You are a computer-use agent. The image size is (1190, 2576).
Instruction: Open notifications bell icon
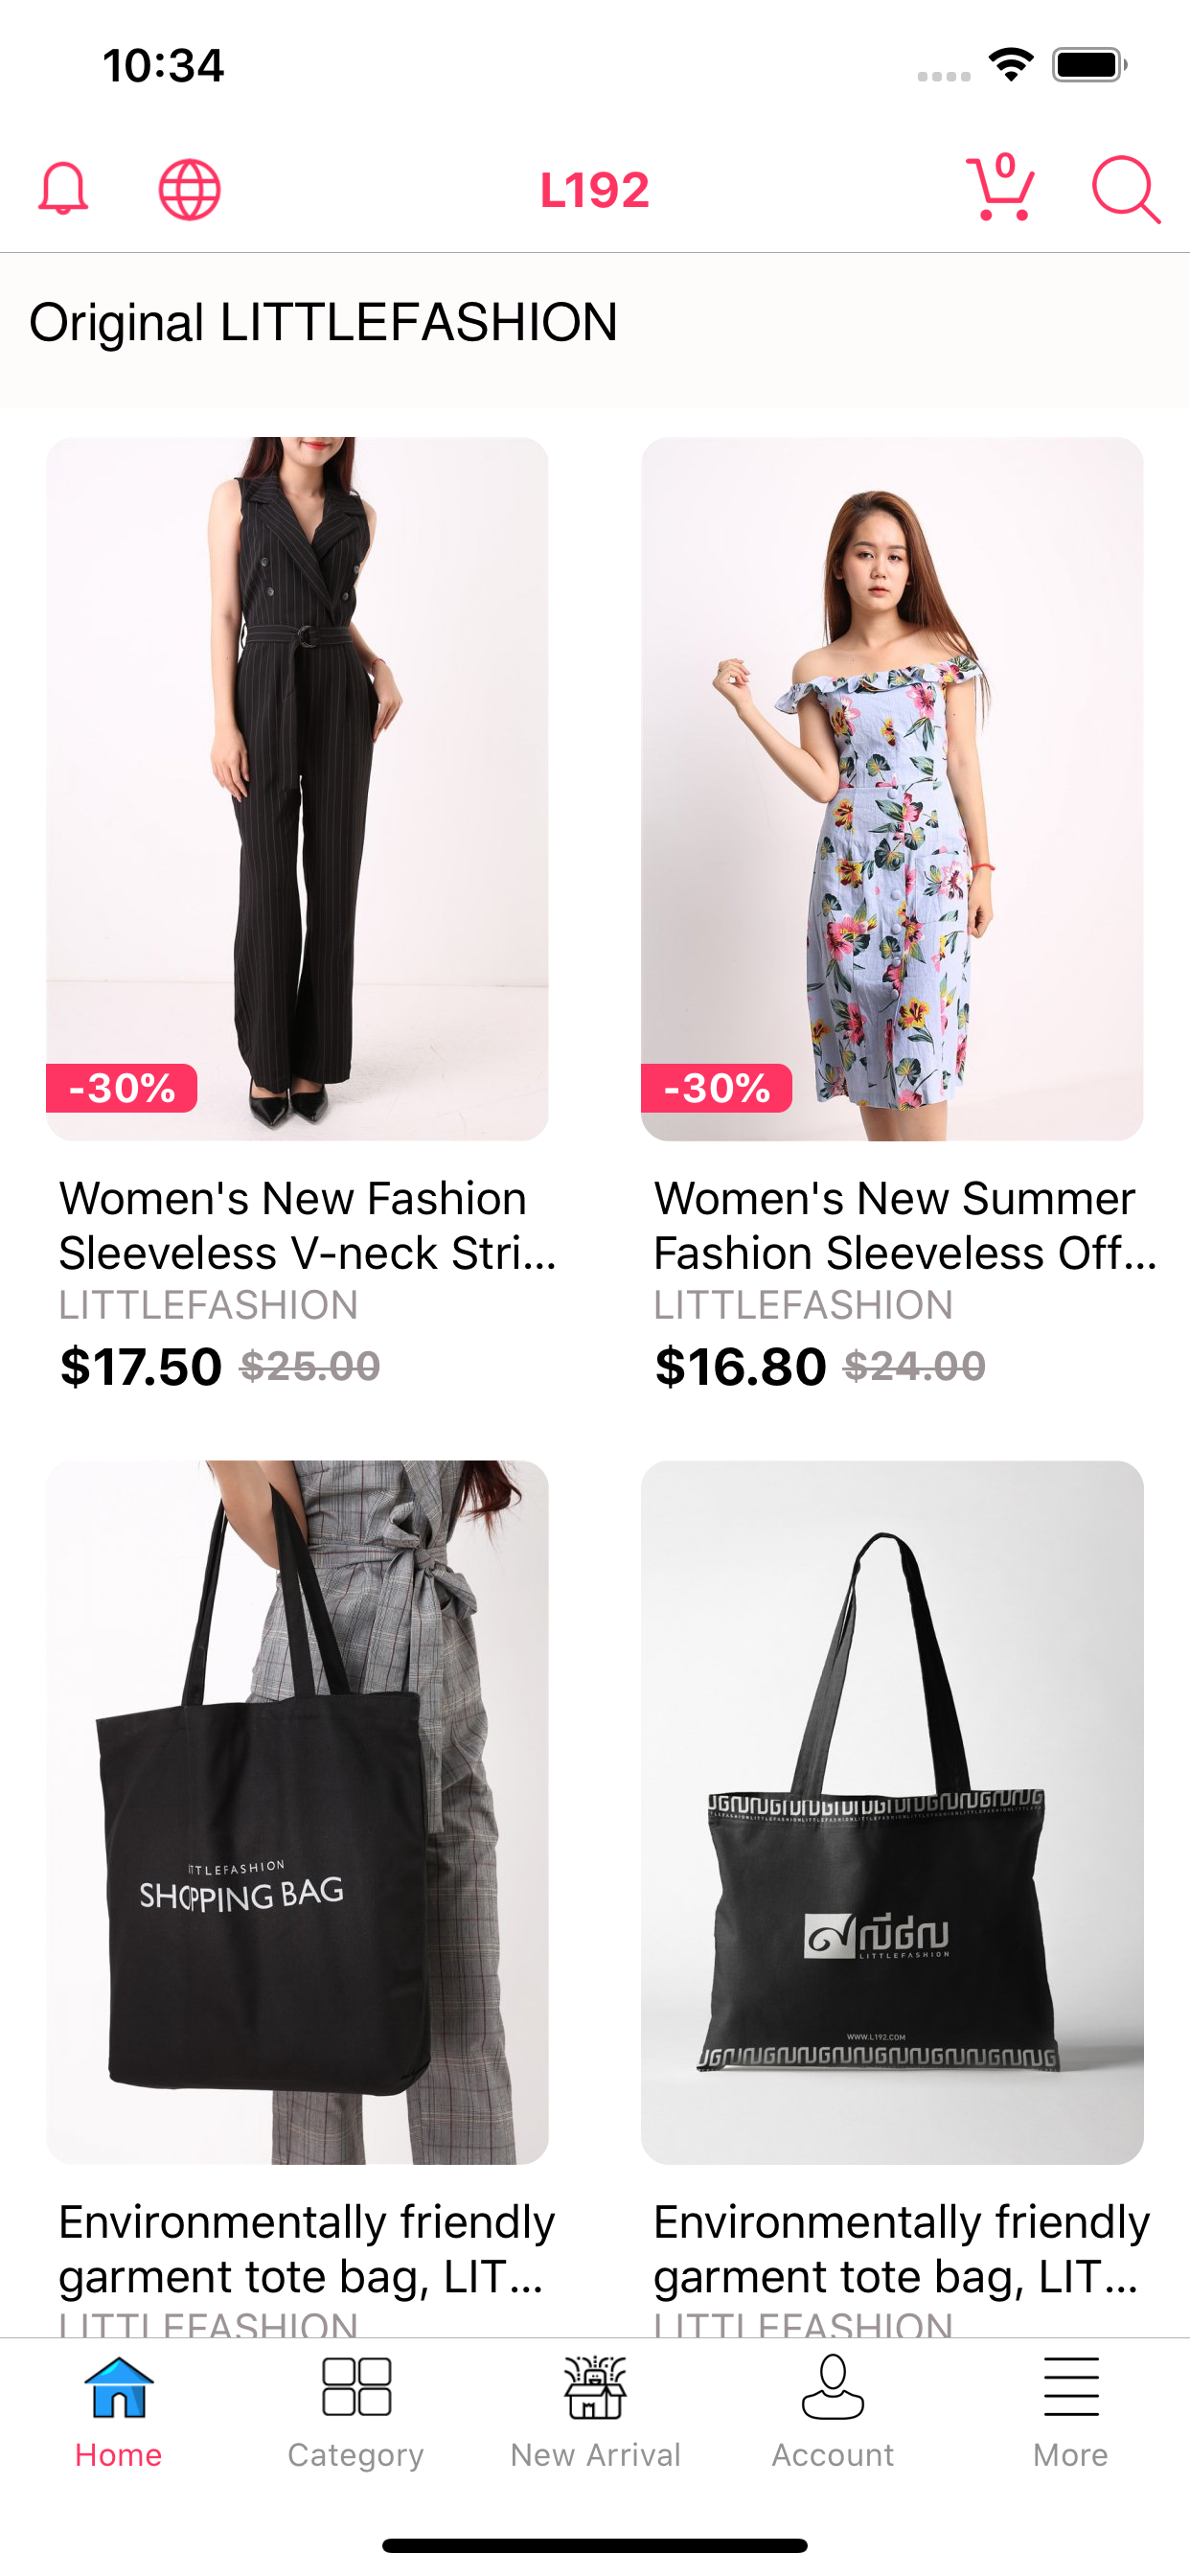pos(63,189)
